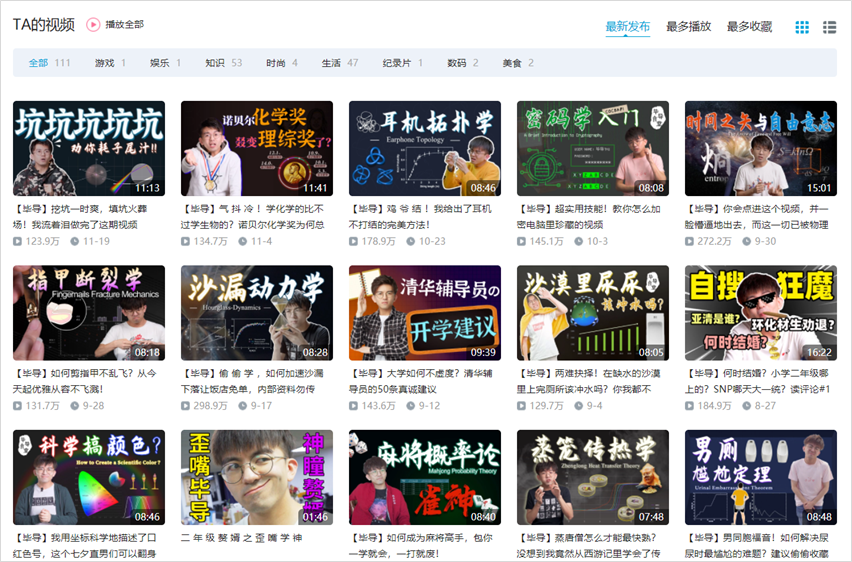Filter videos by 生活 category
This screenshot has width=852, height=562.
point(331,63)
